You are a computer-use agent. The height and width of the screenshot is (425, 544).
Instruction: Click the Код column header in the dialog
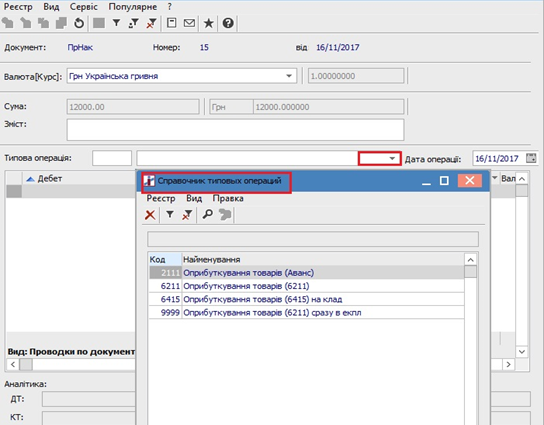point(165,259)
